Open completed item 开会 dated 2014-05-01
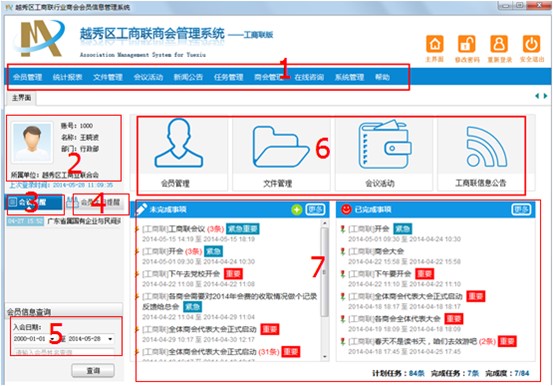553x386 pixels. pos(369,229)
